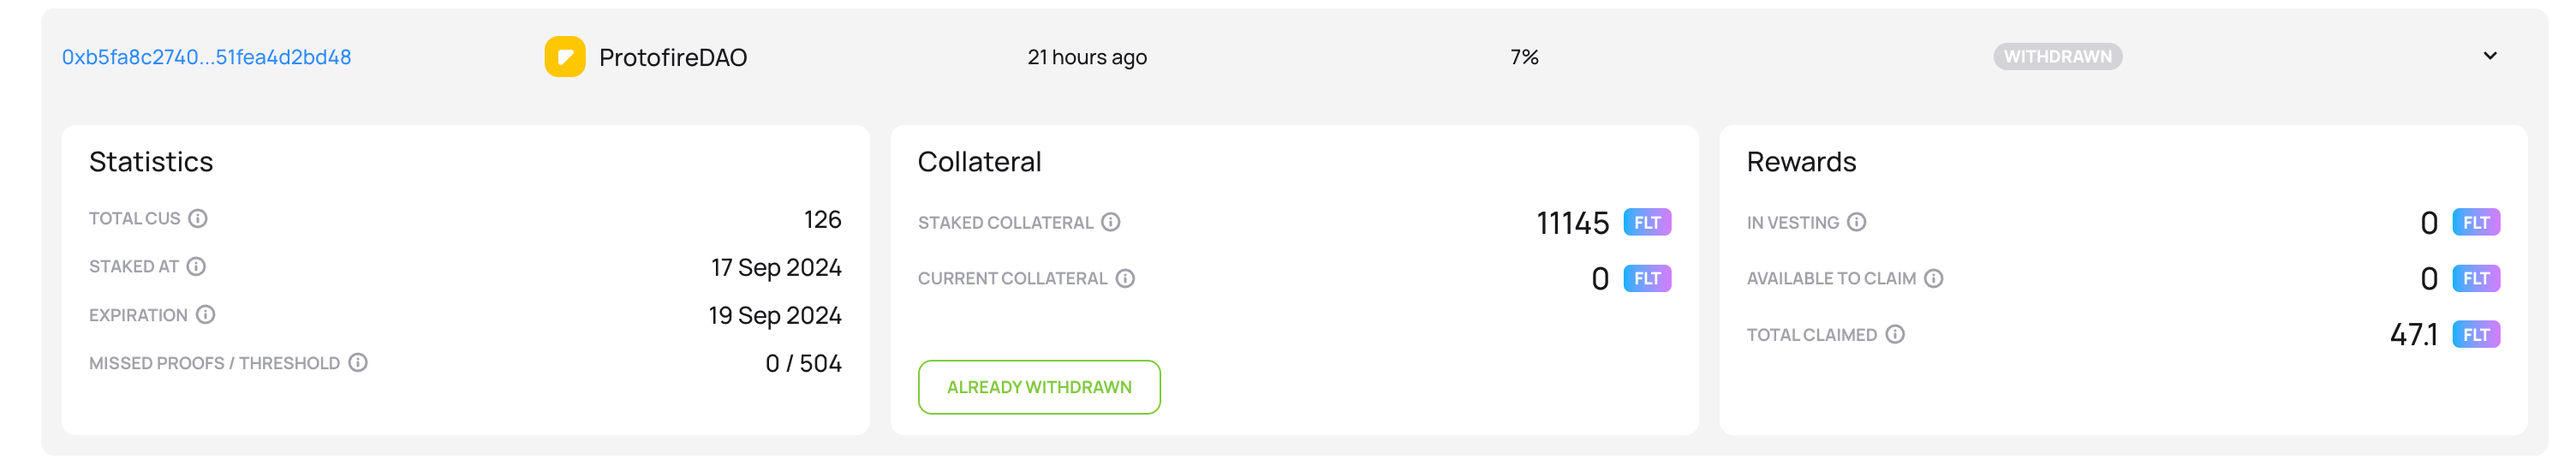Viewport: 2576px width, 466px height.
Task: Click the Available to Claim info icon
Action: point(1933,278)
